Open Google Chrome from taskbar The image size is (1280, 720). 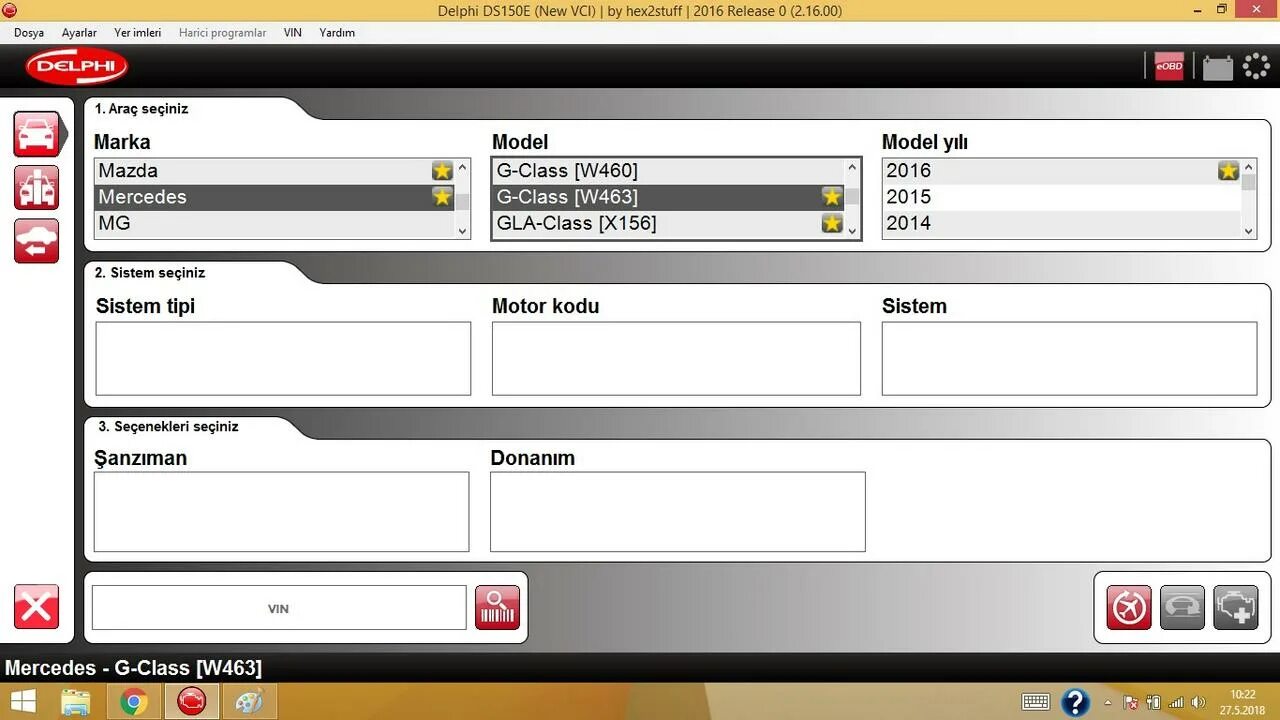[133, 702]
